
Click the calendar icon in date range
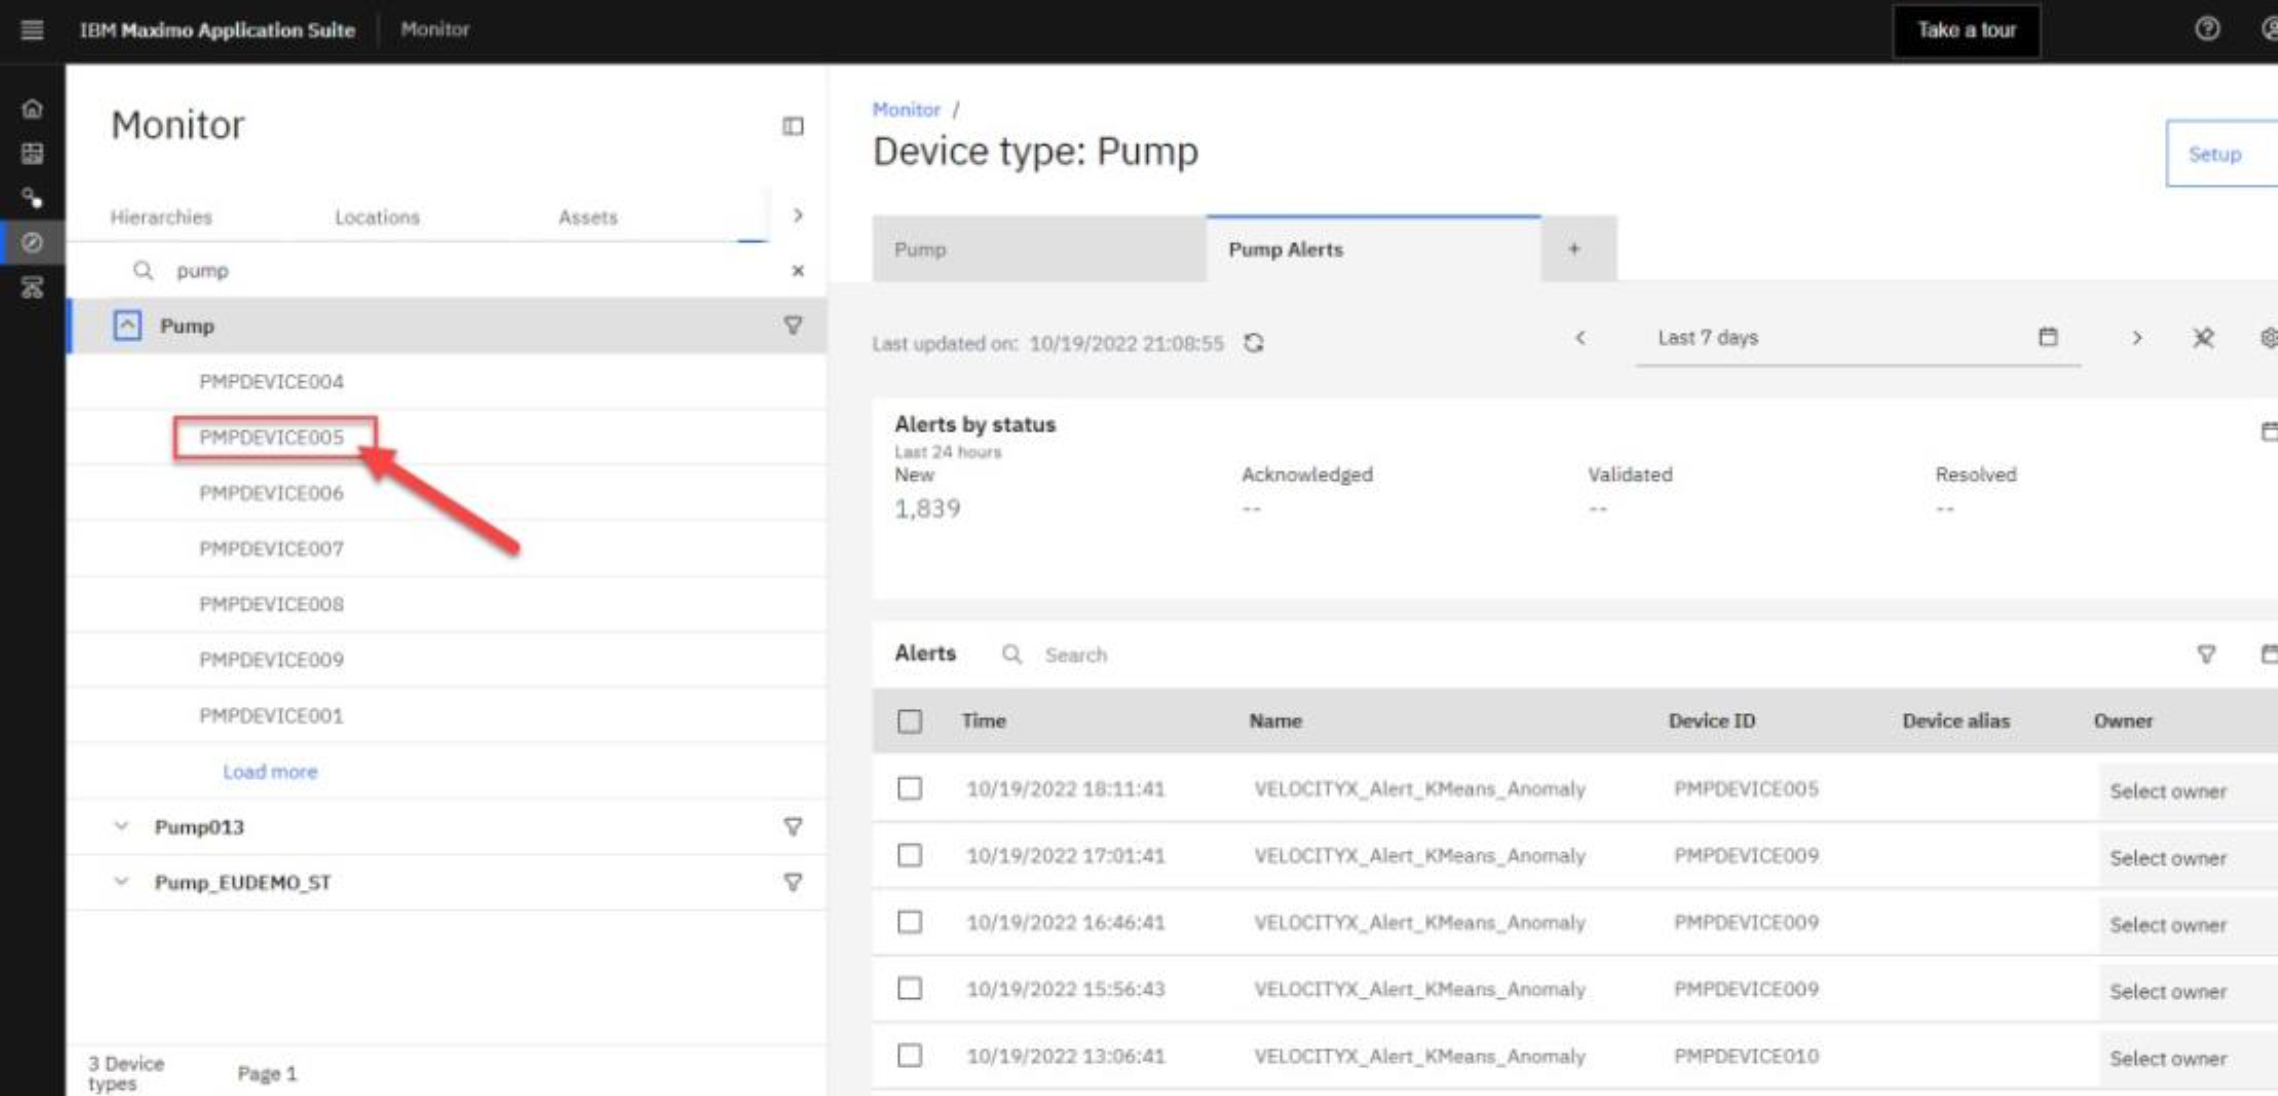click(2047, 337)
